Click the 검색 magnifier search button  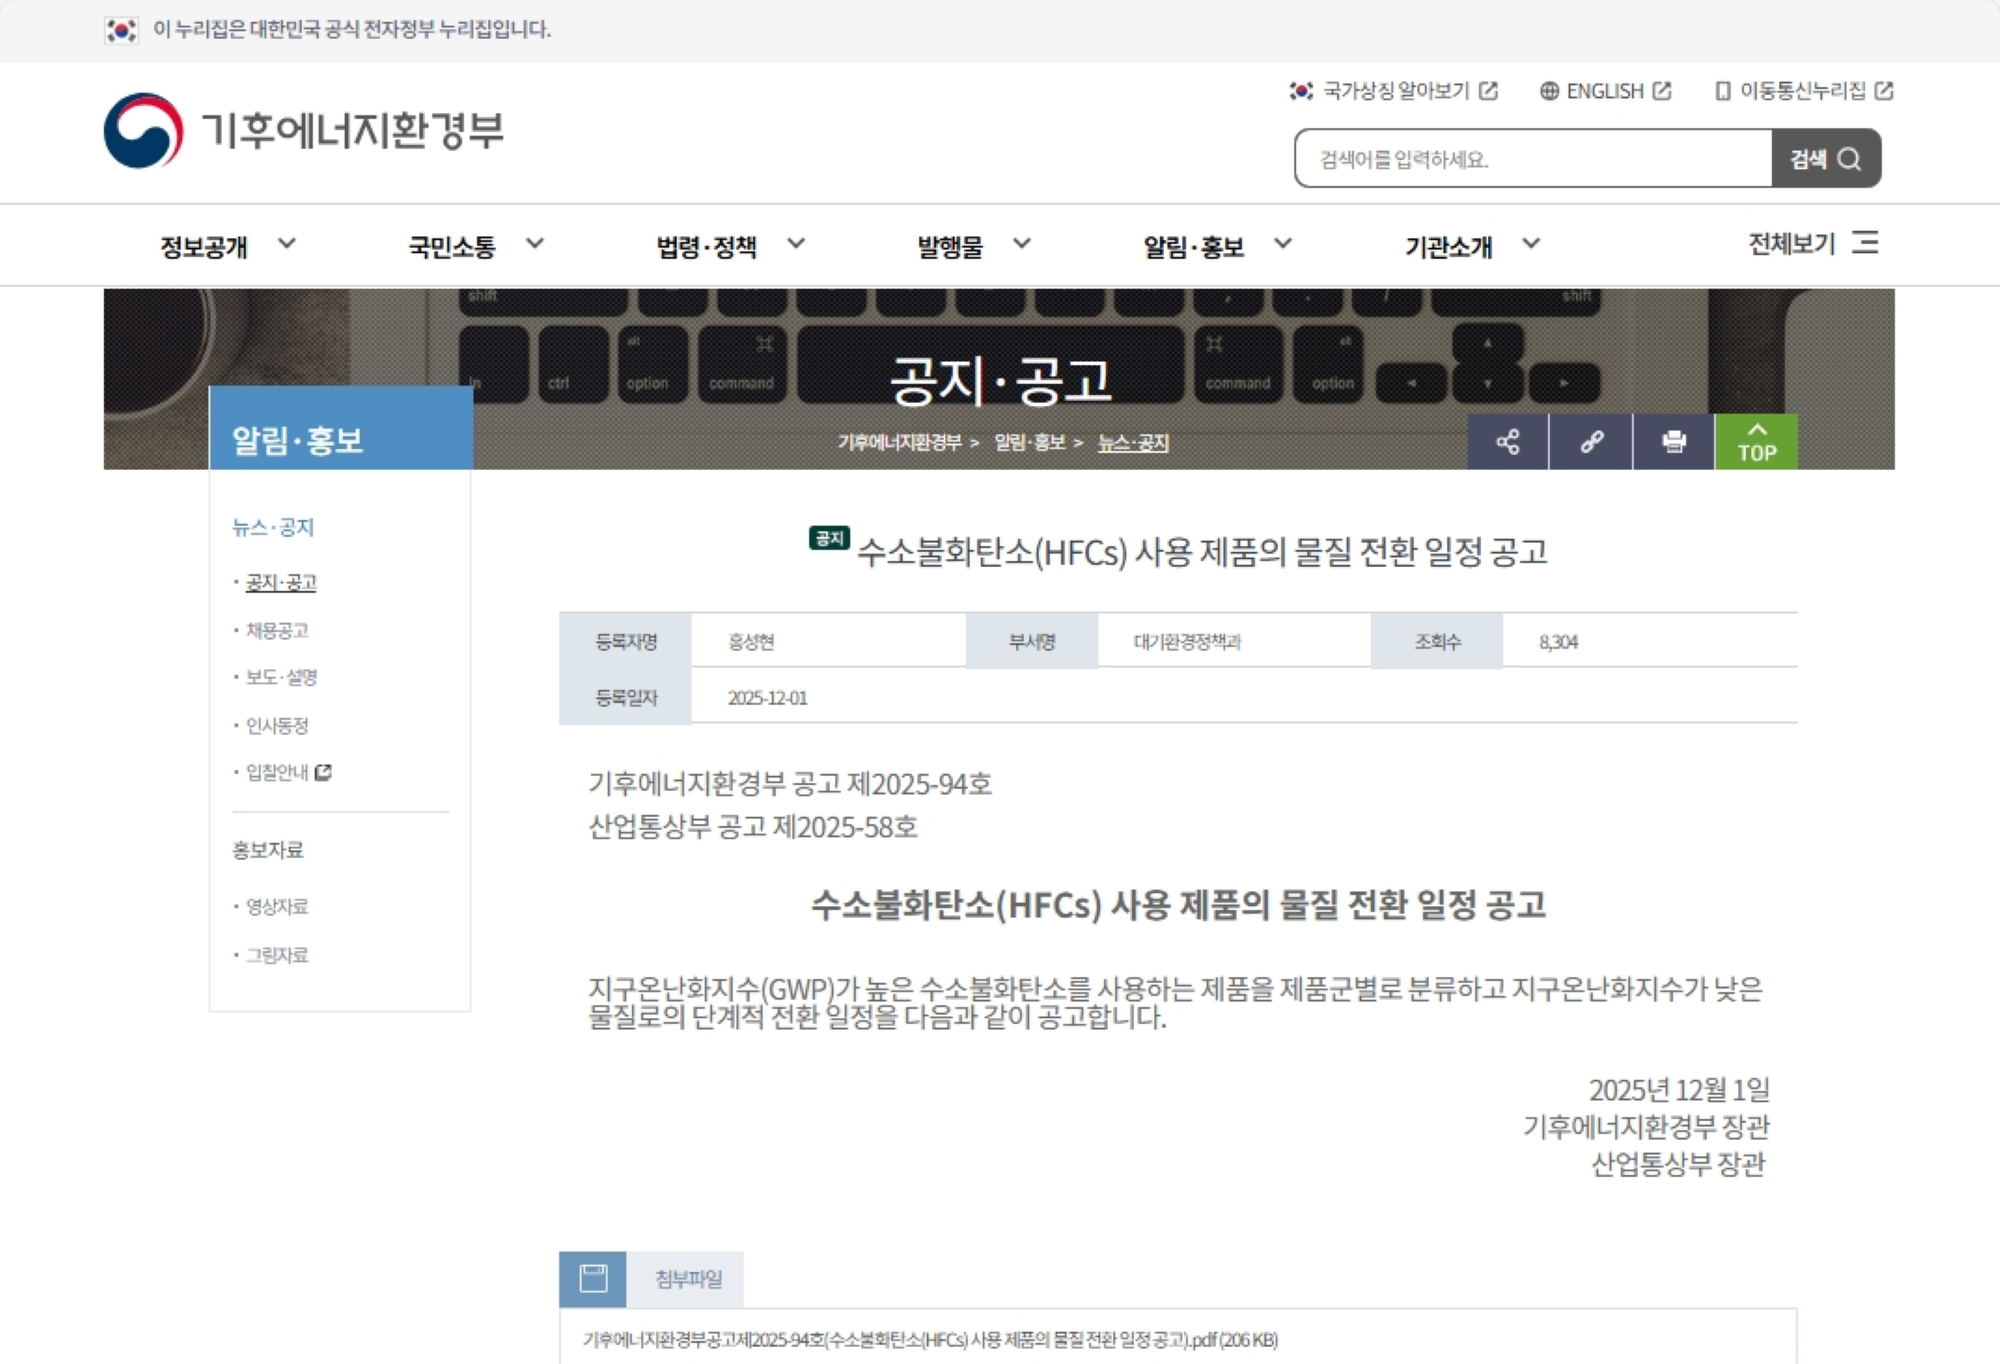(x=1825, y=159)
